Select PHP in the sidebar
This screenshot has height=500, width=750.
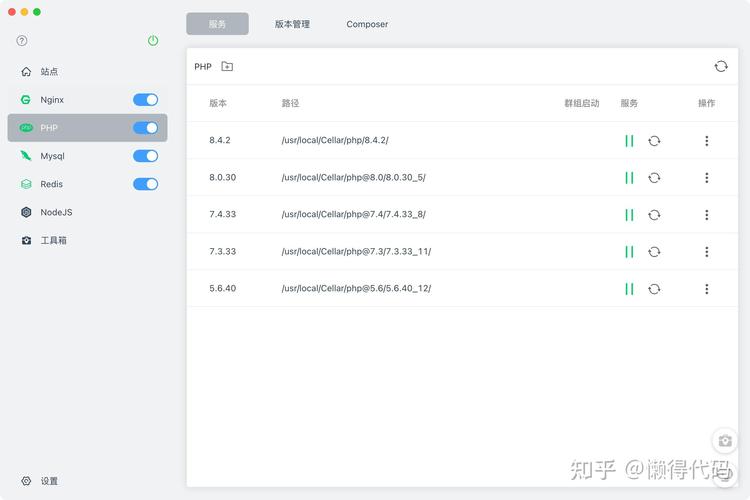point(88,128)
